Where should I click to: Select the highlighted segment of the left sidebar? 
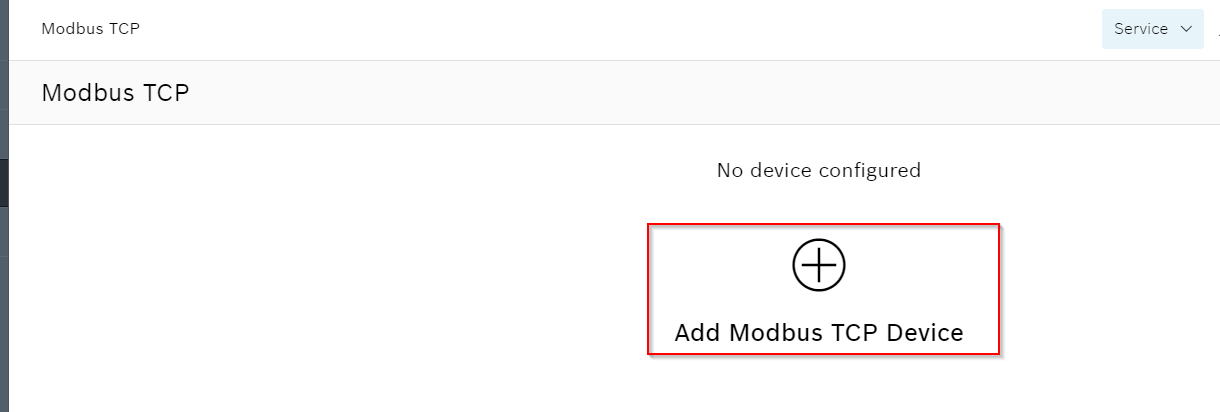click(x=4, y=183)
